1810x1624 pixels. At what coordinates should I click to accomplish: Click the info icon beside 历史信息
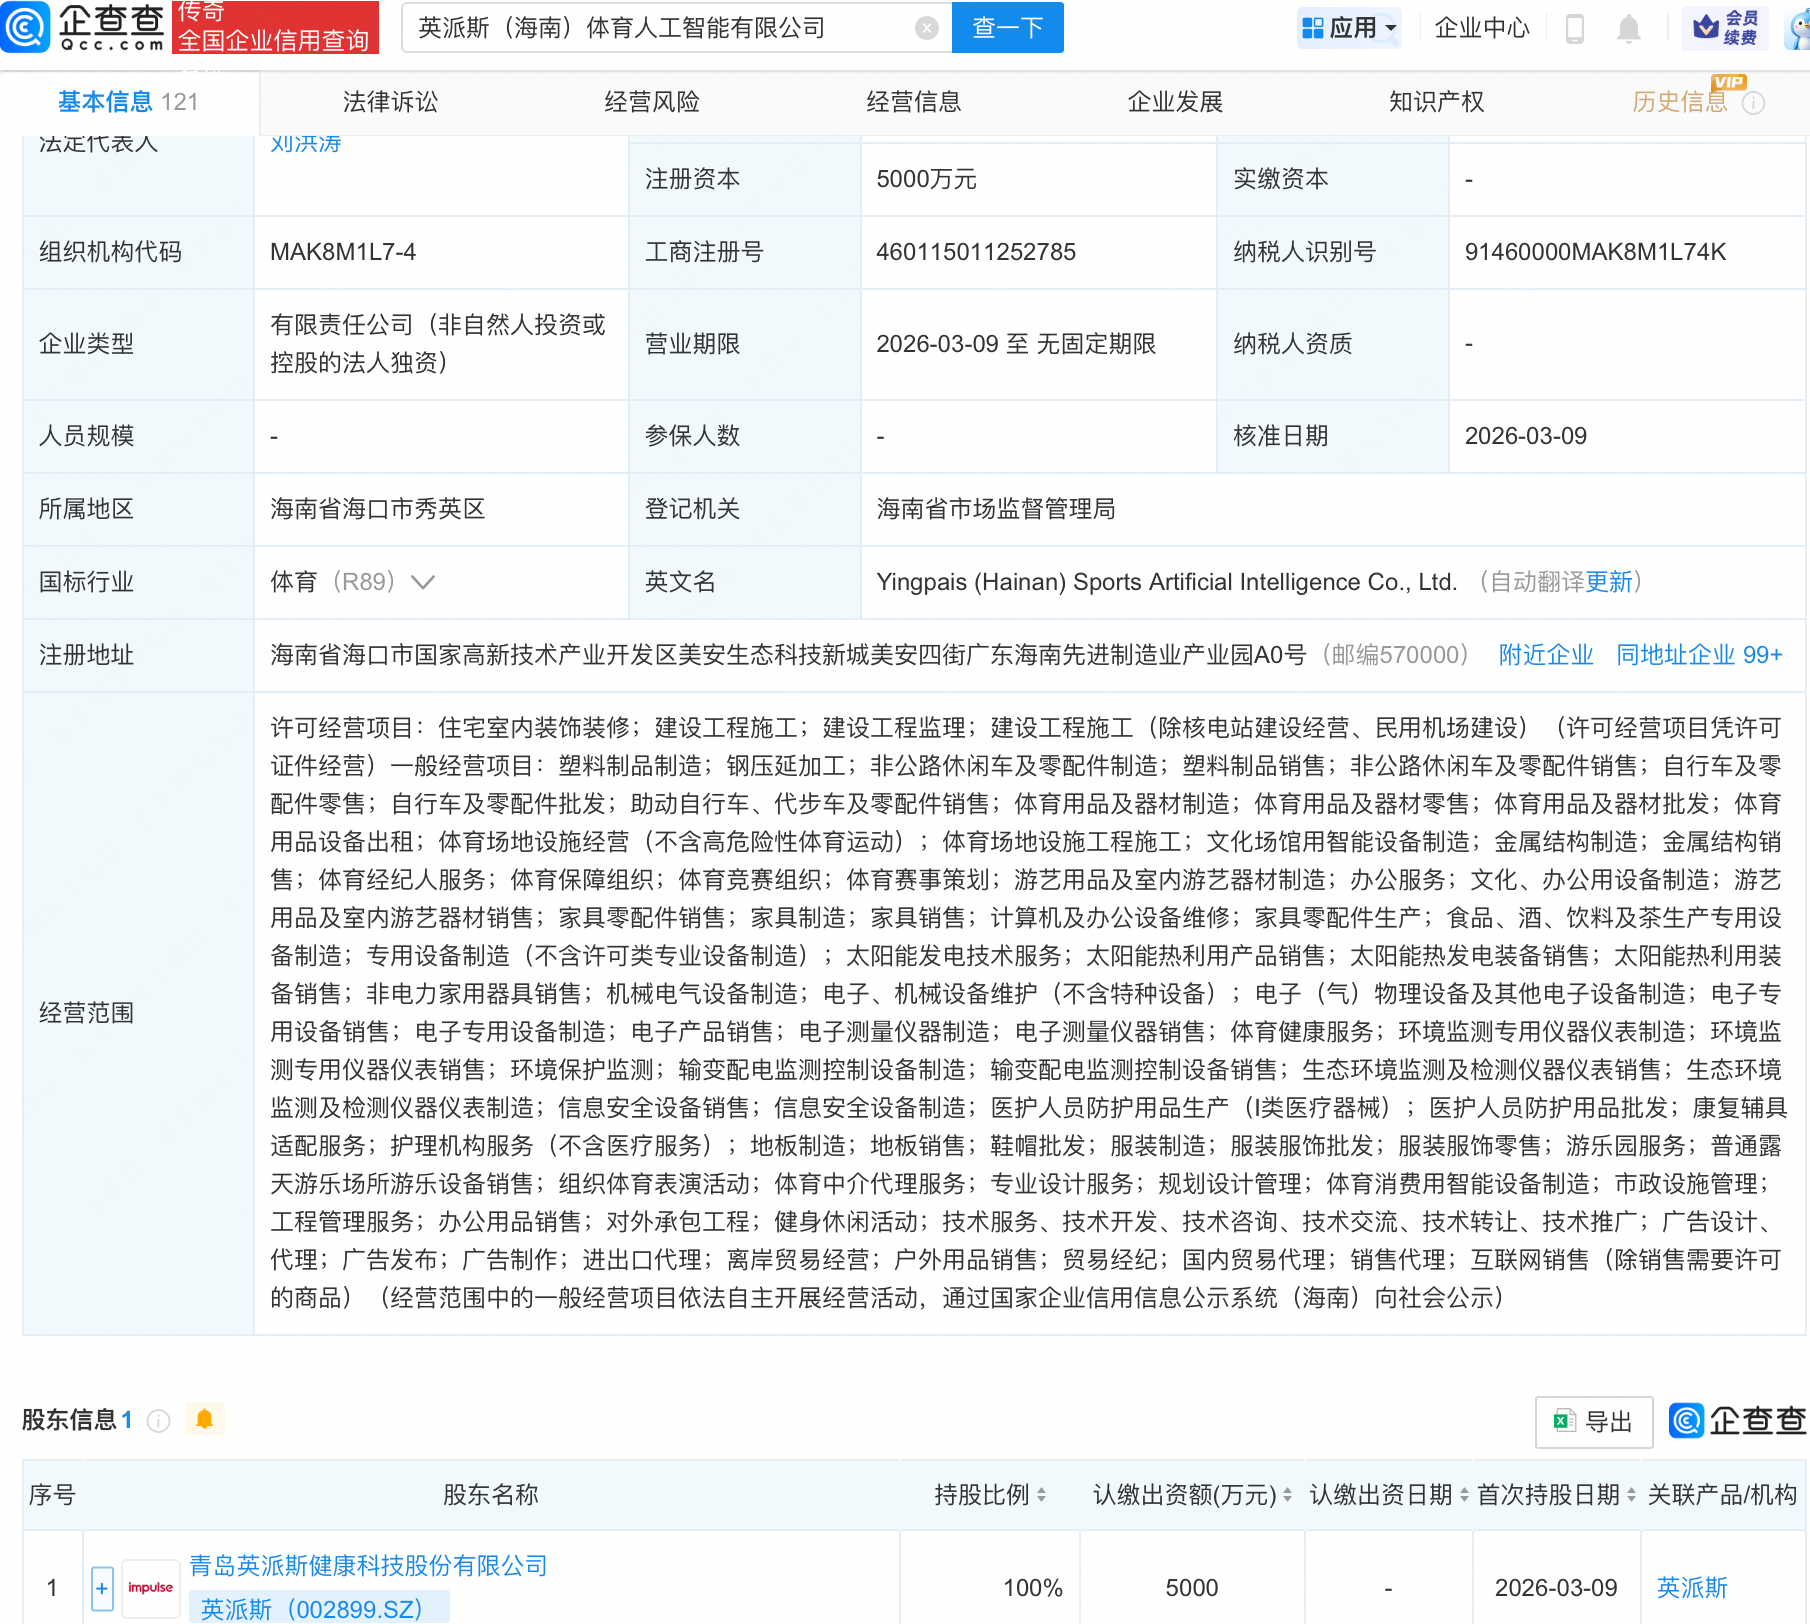coord(1753,103)
